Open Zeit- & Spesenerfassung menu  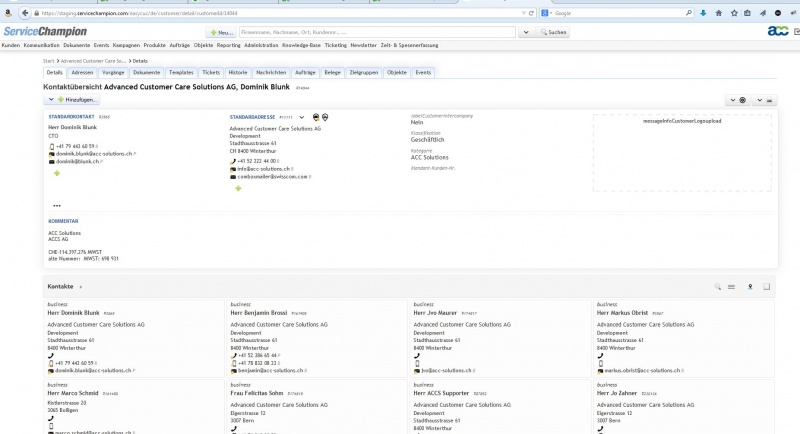(x=409, y=45)
